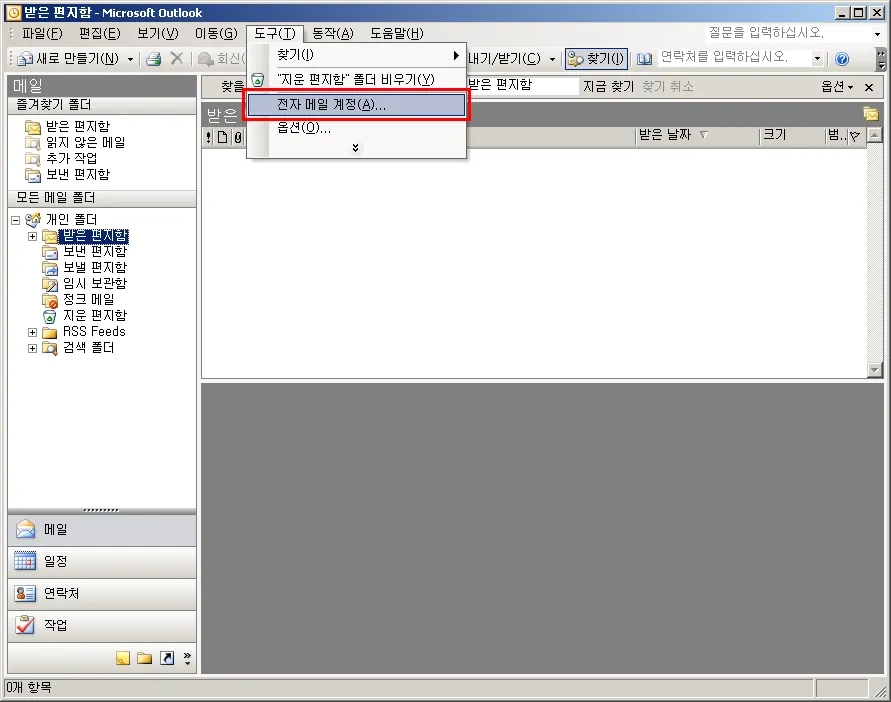Open the address book icon
Screen dimensions: 891x702
click(x=644, y=59)
